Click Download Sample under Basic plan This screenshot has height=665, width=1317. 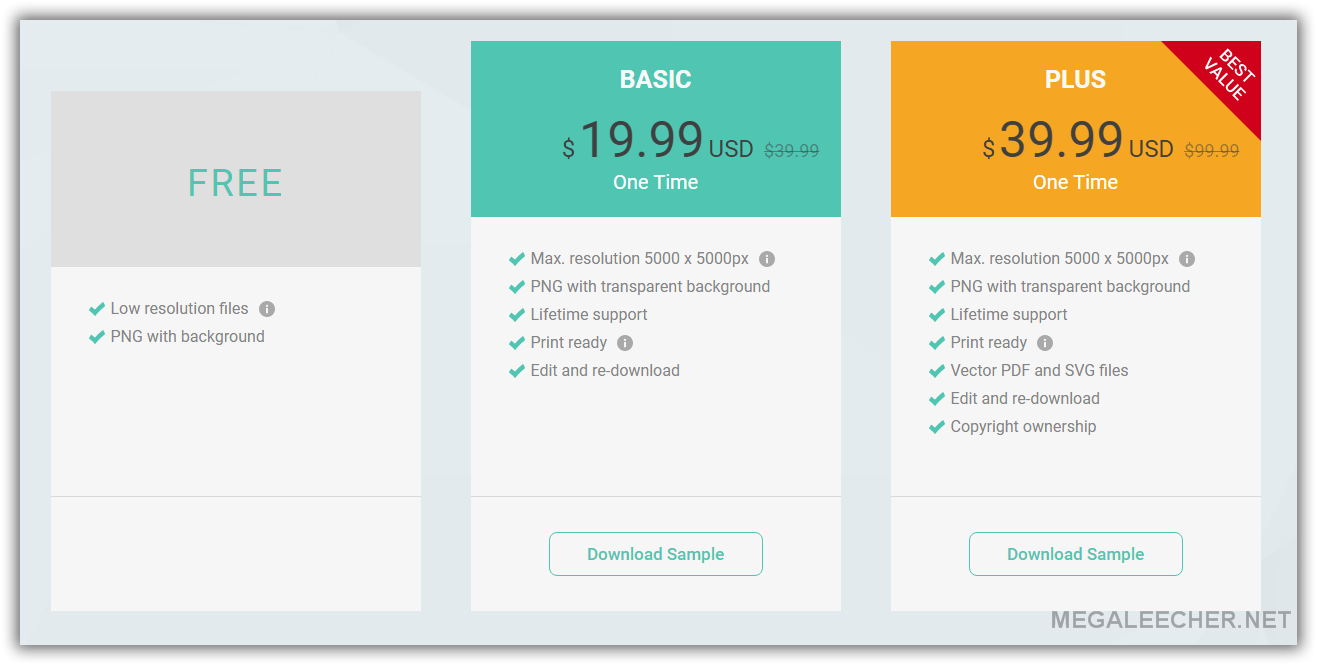coord(656,554)
